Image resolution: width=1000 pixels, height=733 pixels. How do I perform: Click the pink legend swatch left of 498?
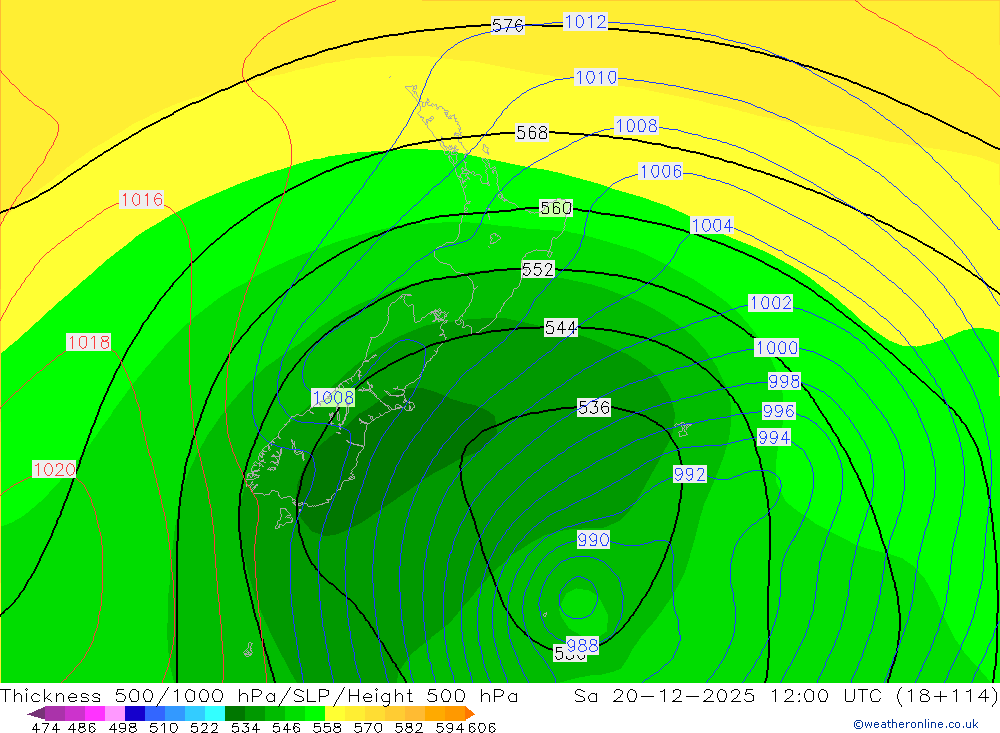coord(115,713)
